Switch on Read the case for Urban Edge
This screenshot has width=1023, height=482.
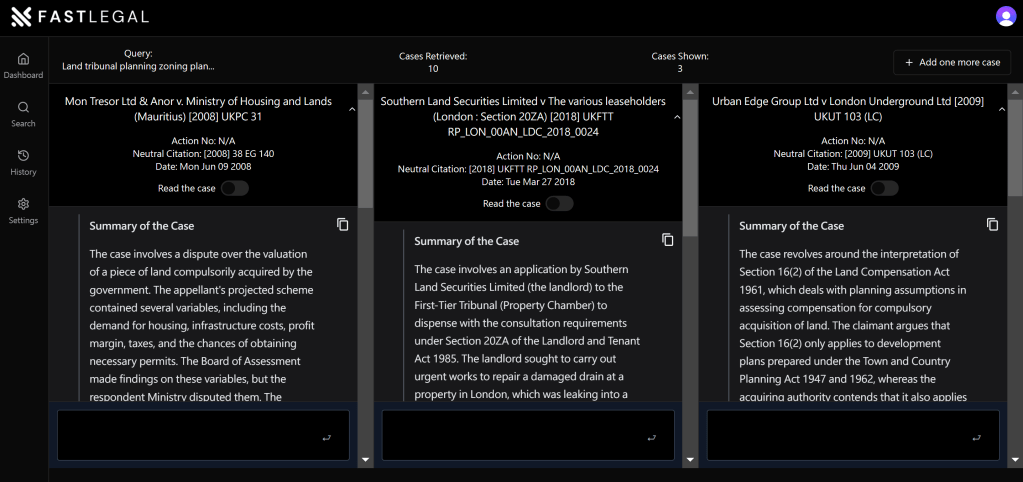[x=884, y=188]
